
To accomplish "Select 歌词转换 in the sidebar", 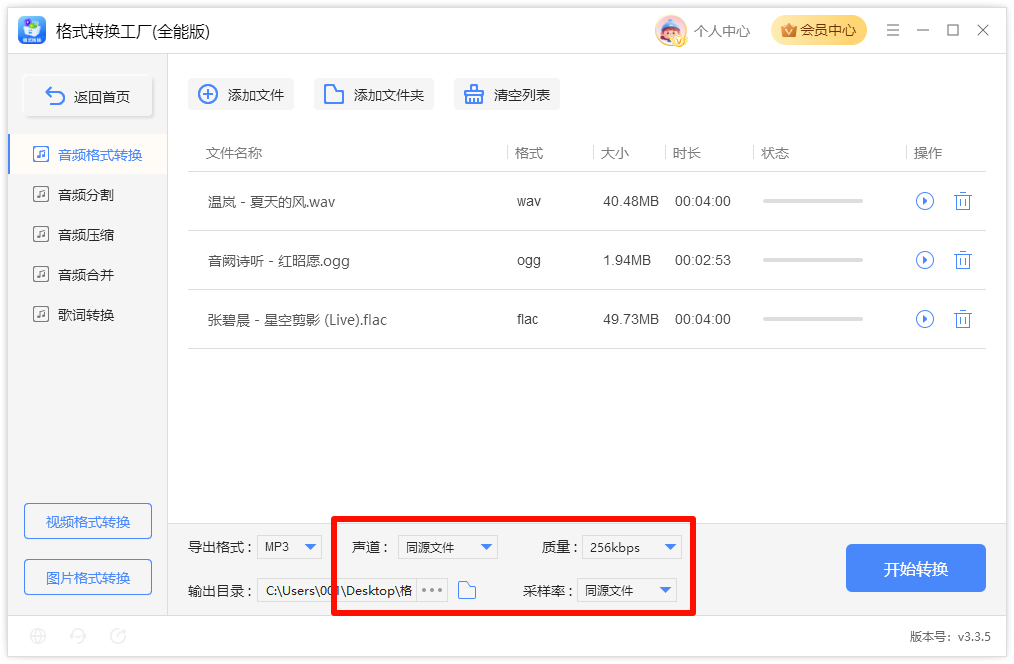I will 88,315.
